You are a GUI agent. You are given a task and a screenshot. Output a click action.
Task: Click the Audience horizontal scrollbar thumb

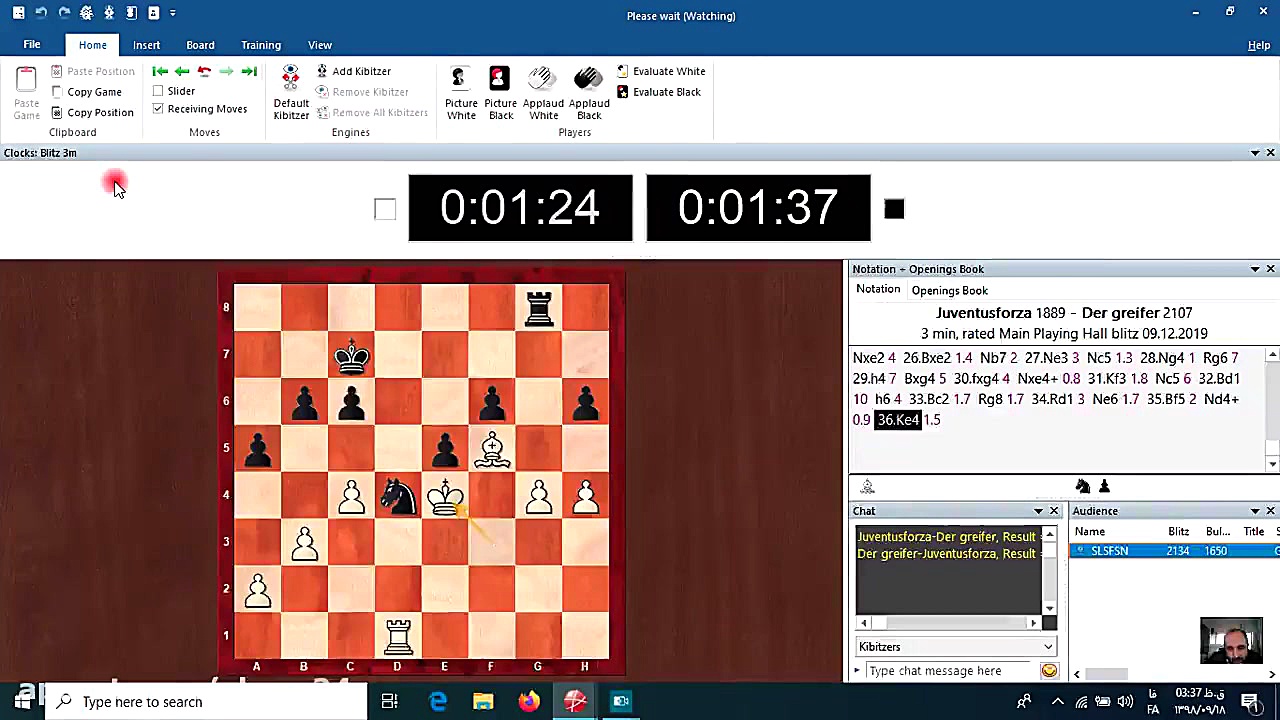(x=1105, y=675)
